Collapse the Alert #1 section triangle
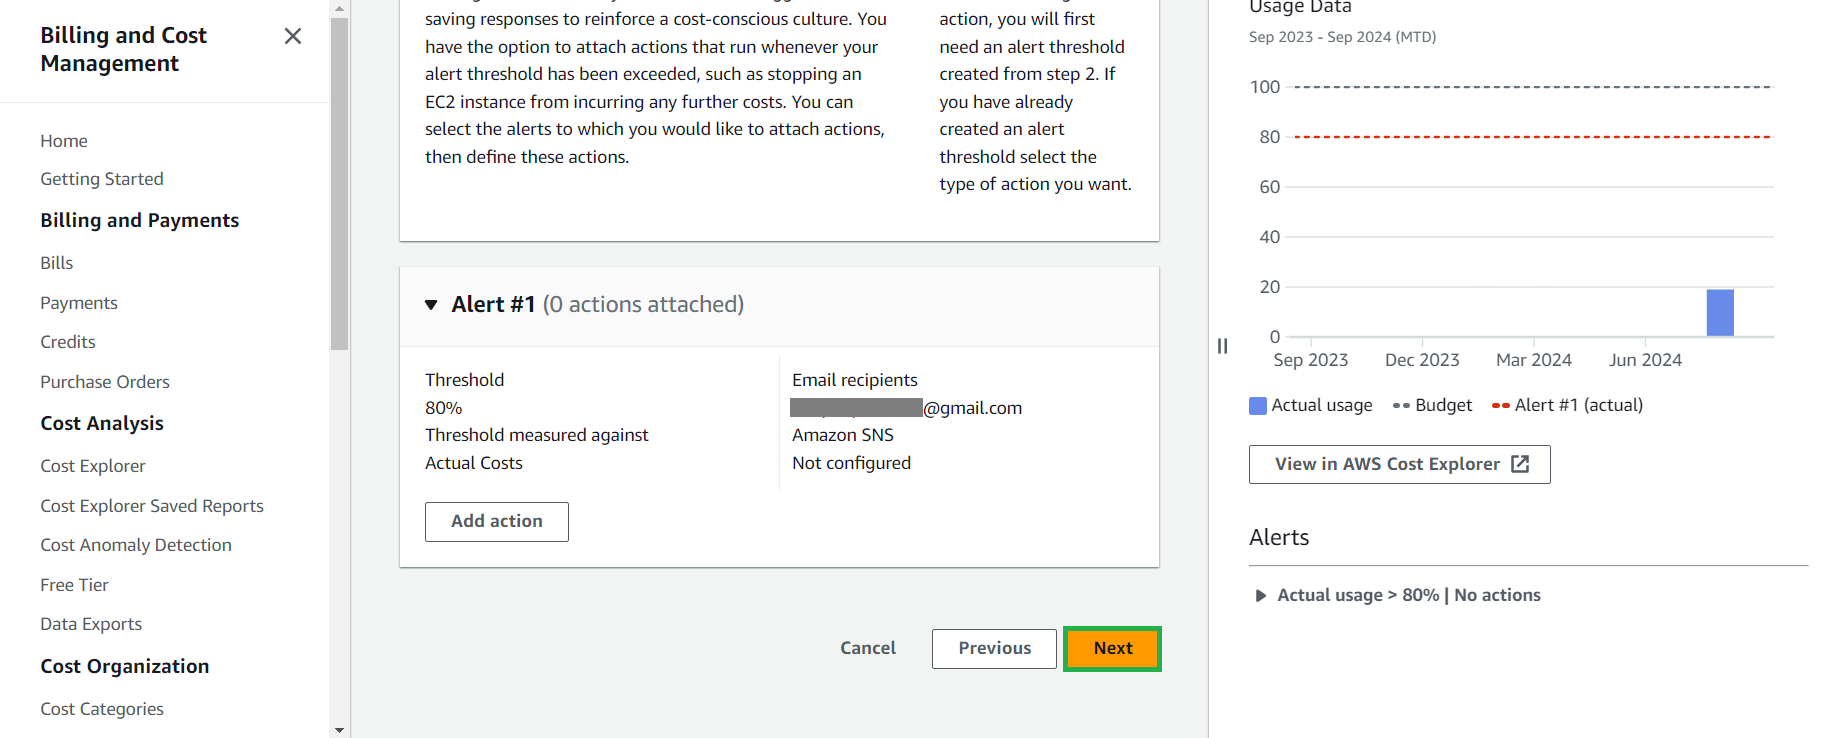 (x=431, y=305)
